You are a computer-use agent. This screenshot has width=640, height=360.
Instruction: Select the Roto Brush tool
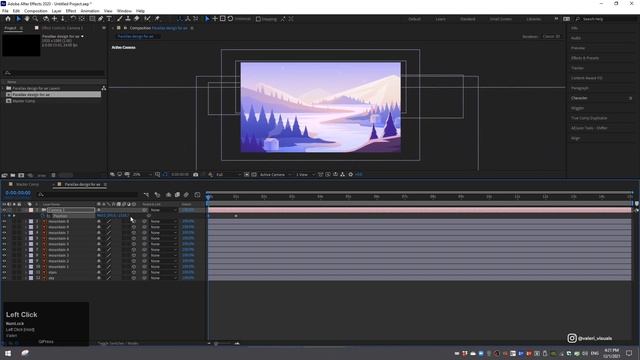click(x=147, y=19)
